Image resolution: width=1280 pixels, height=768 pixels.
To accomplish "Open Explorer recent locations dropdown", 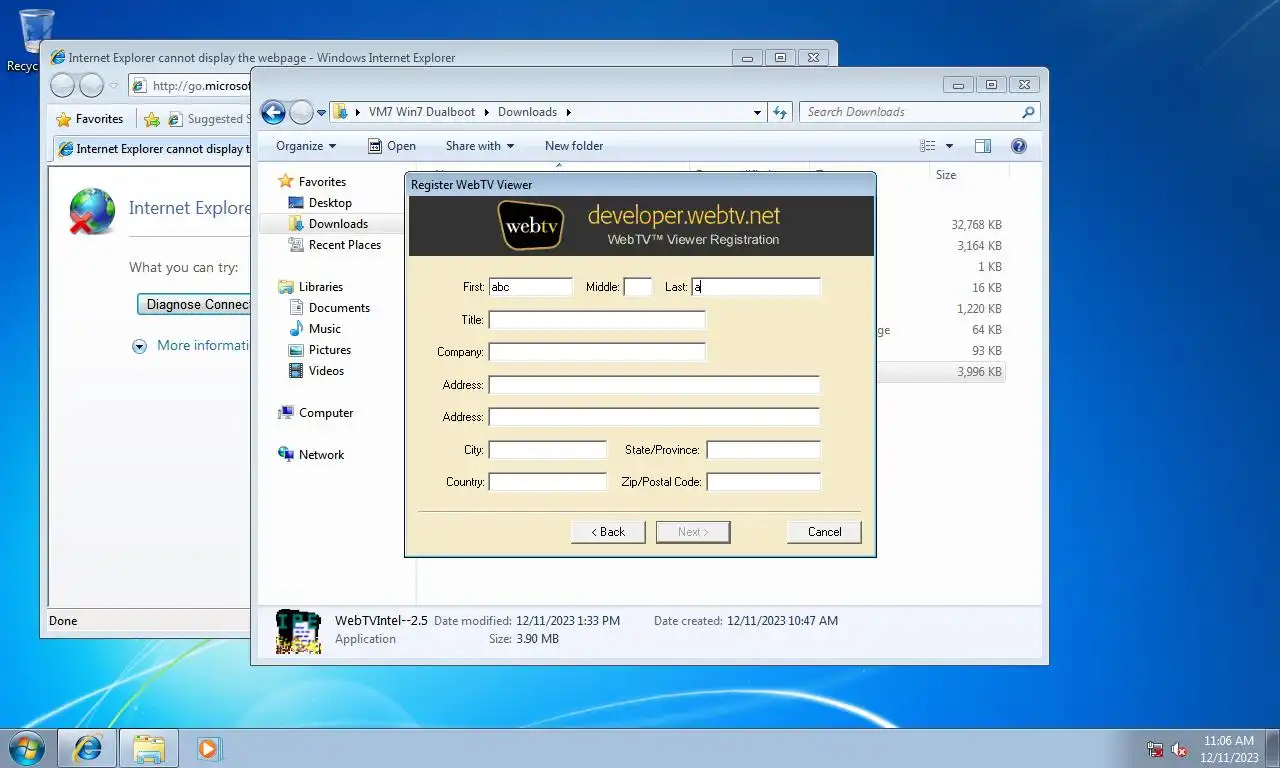I will click(x=321, y=113).
